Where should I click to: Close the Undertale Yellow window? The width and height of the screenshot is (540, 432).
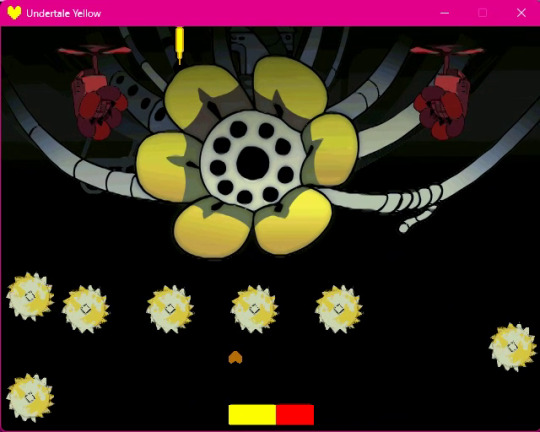521,13
